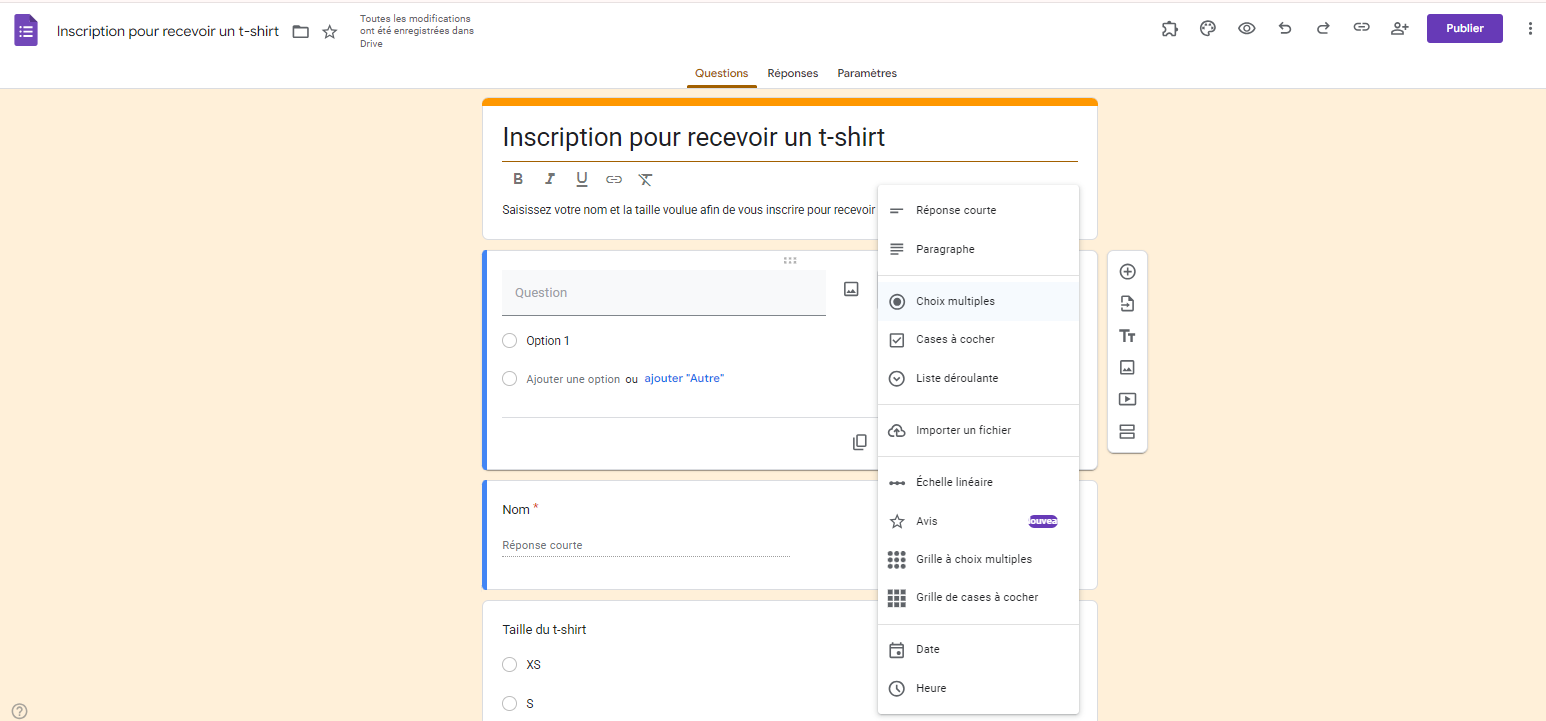The height and width of the screenshot is (721, 1546).
Task: Choose Cases à cocher as question type
Action: (x=955, y=339)
